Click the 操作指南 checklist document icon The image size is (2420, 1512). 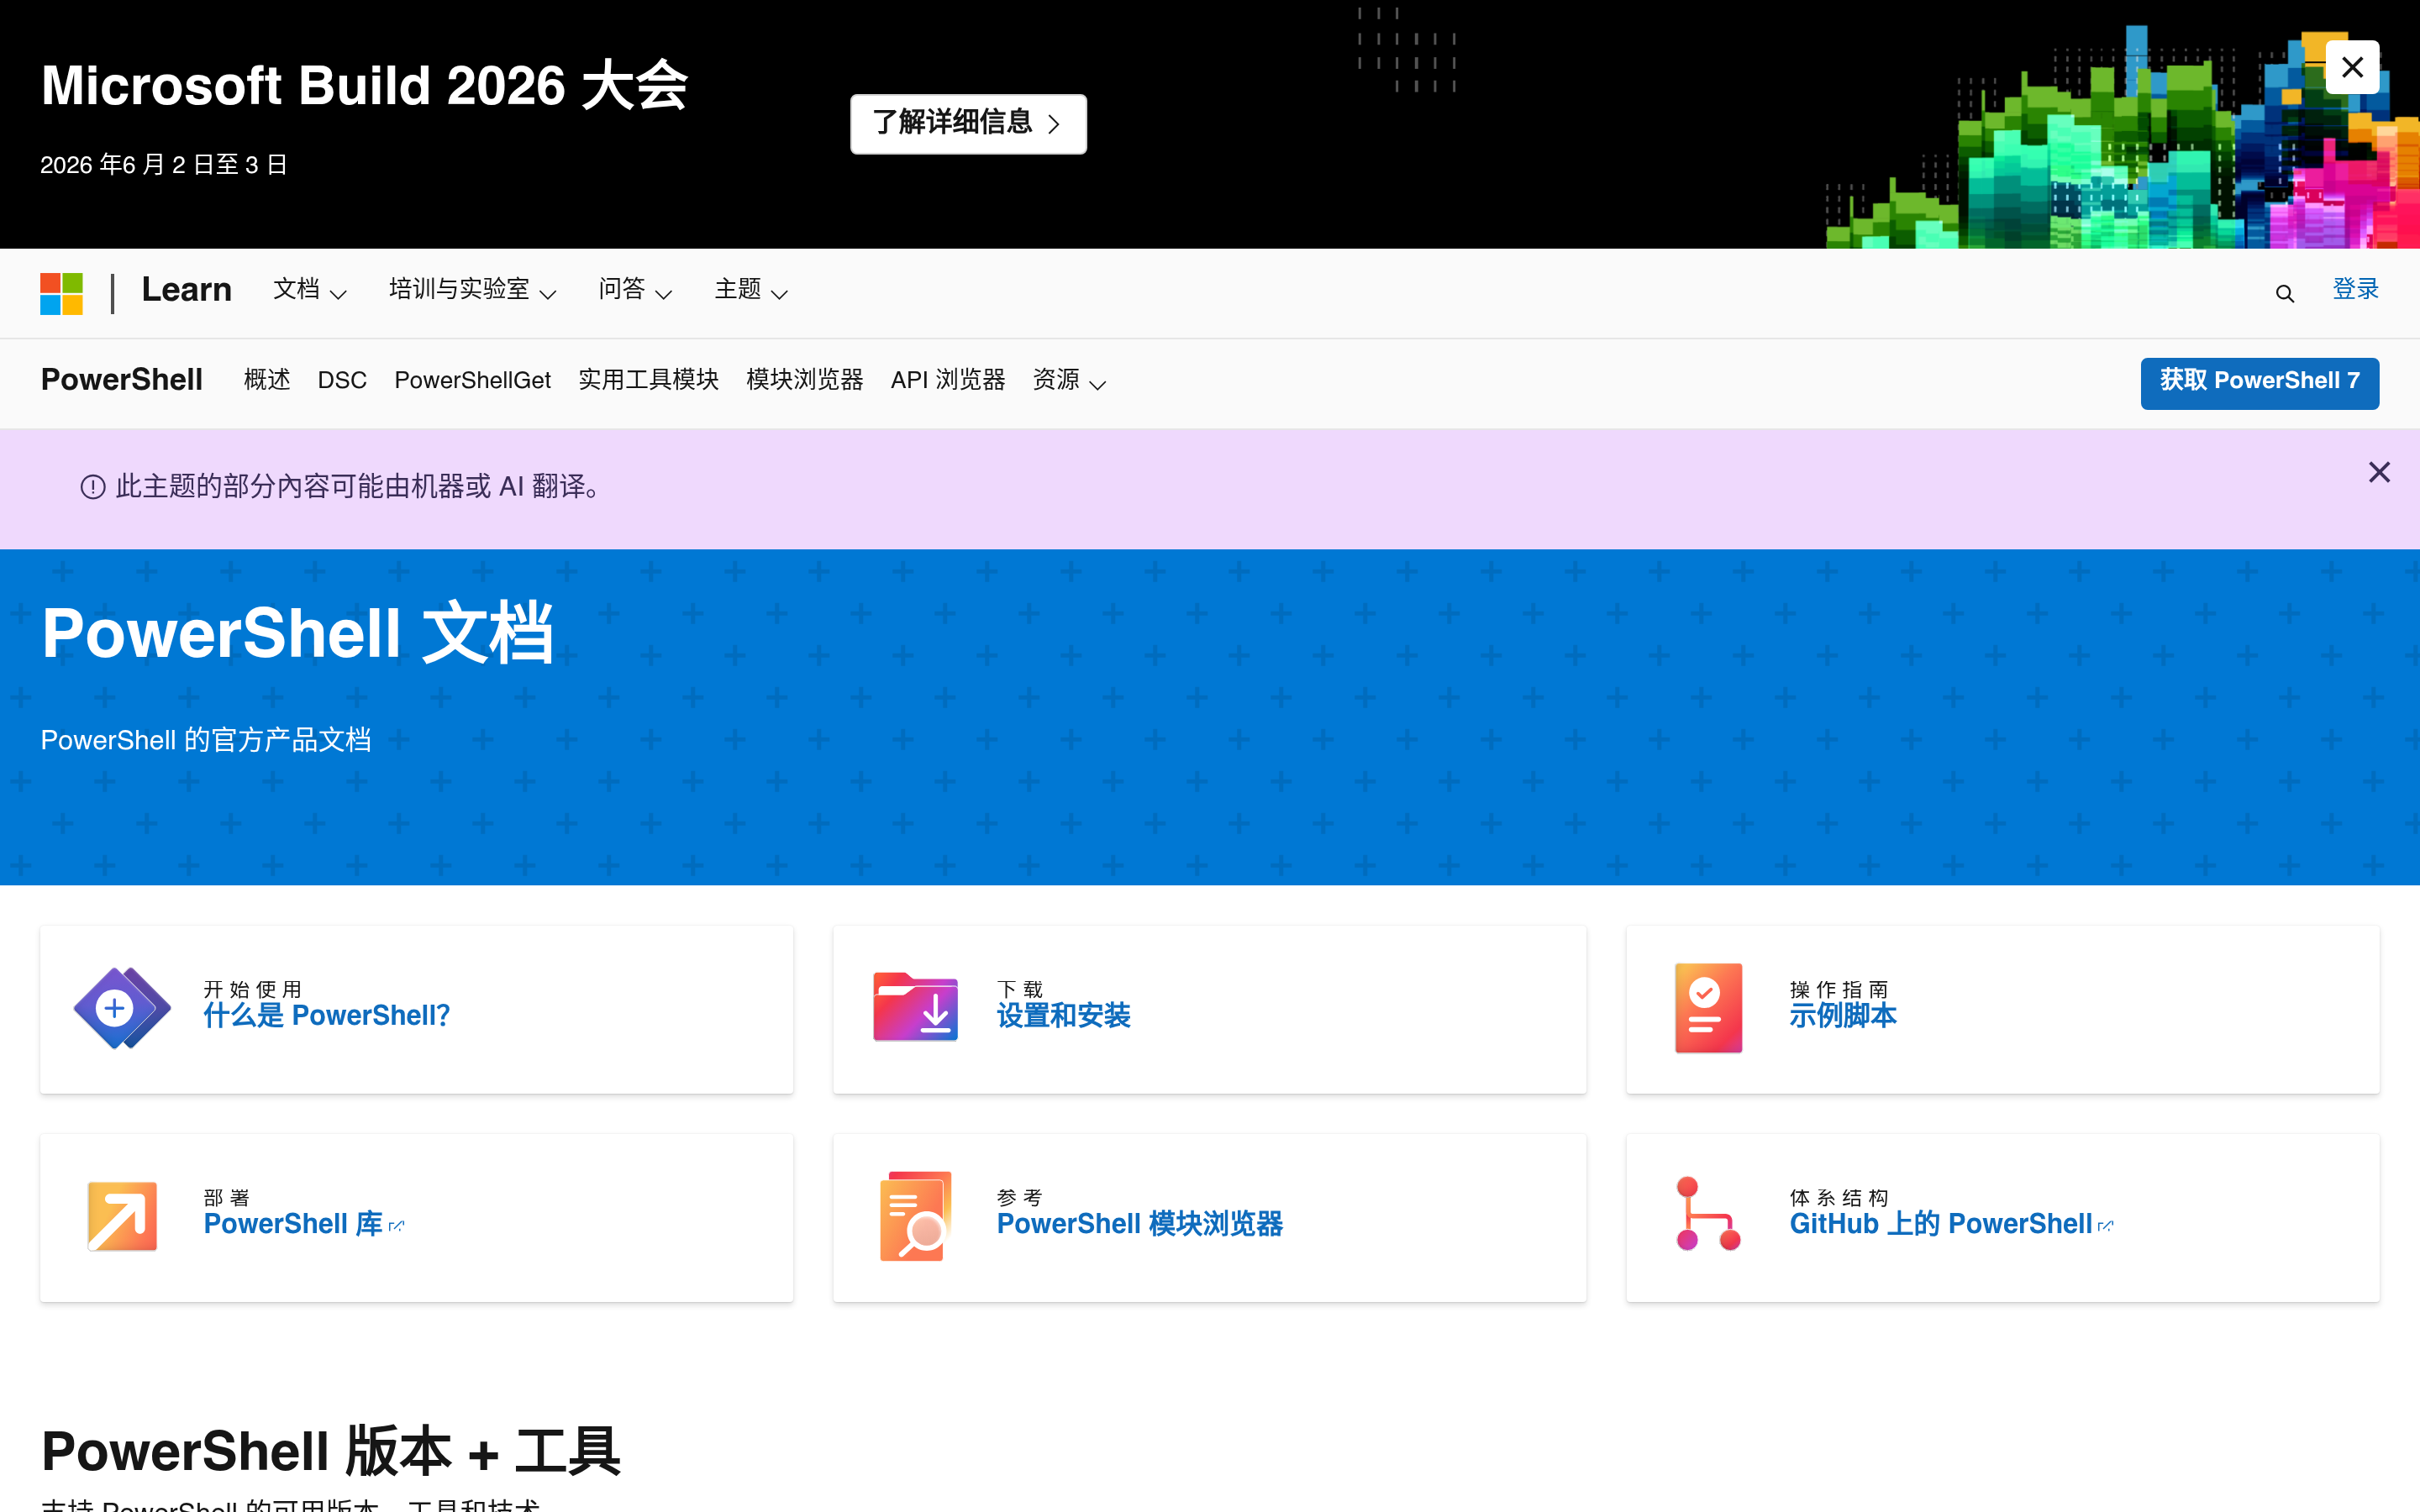[x=1708, y=1008]
